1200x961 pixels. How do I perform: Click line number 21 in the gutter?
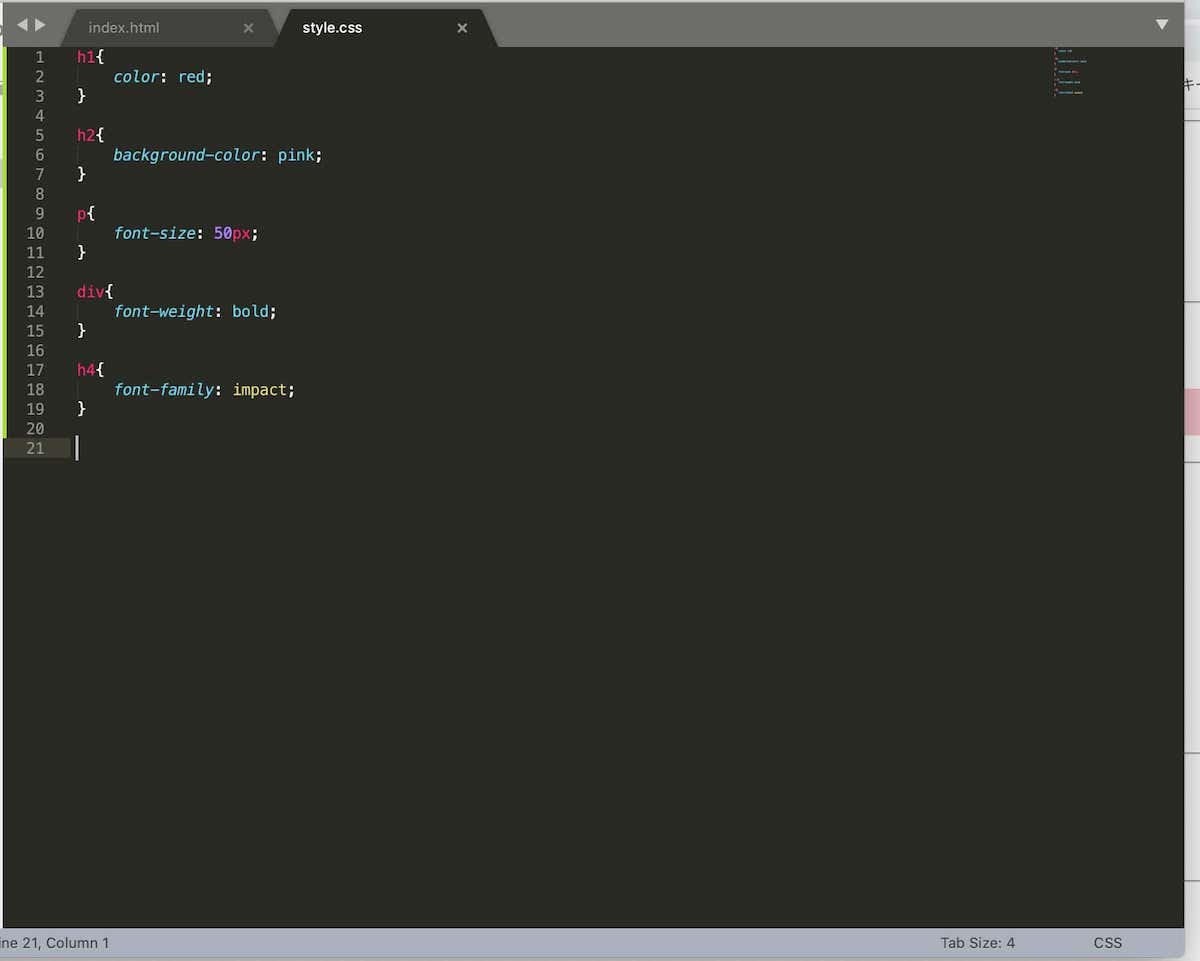coord(35,448)
